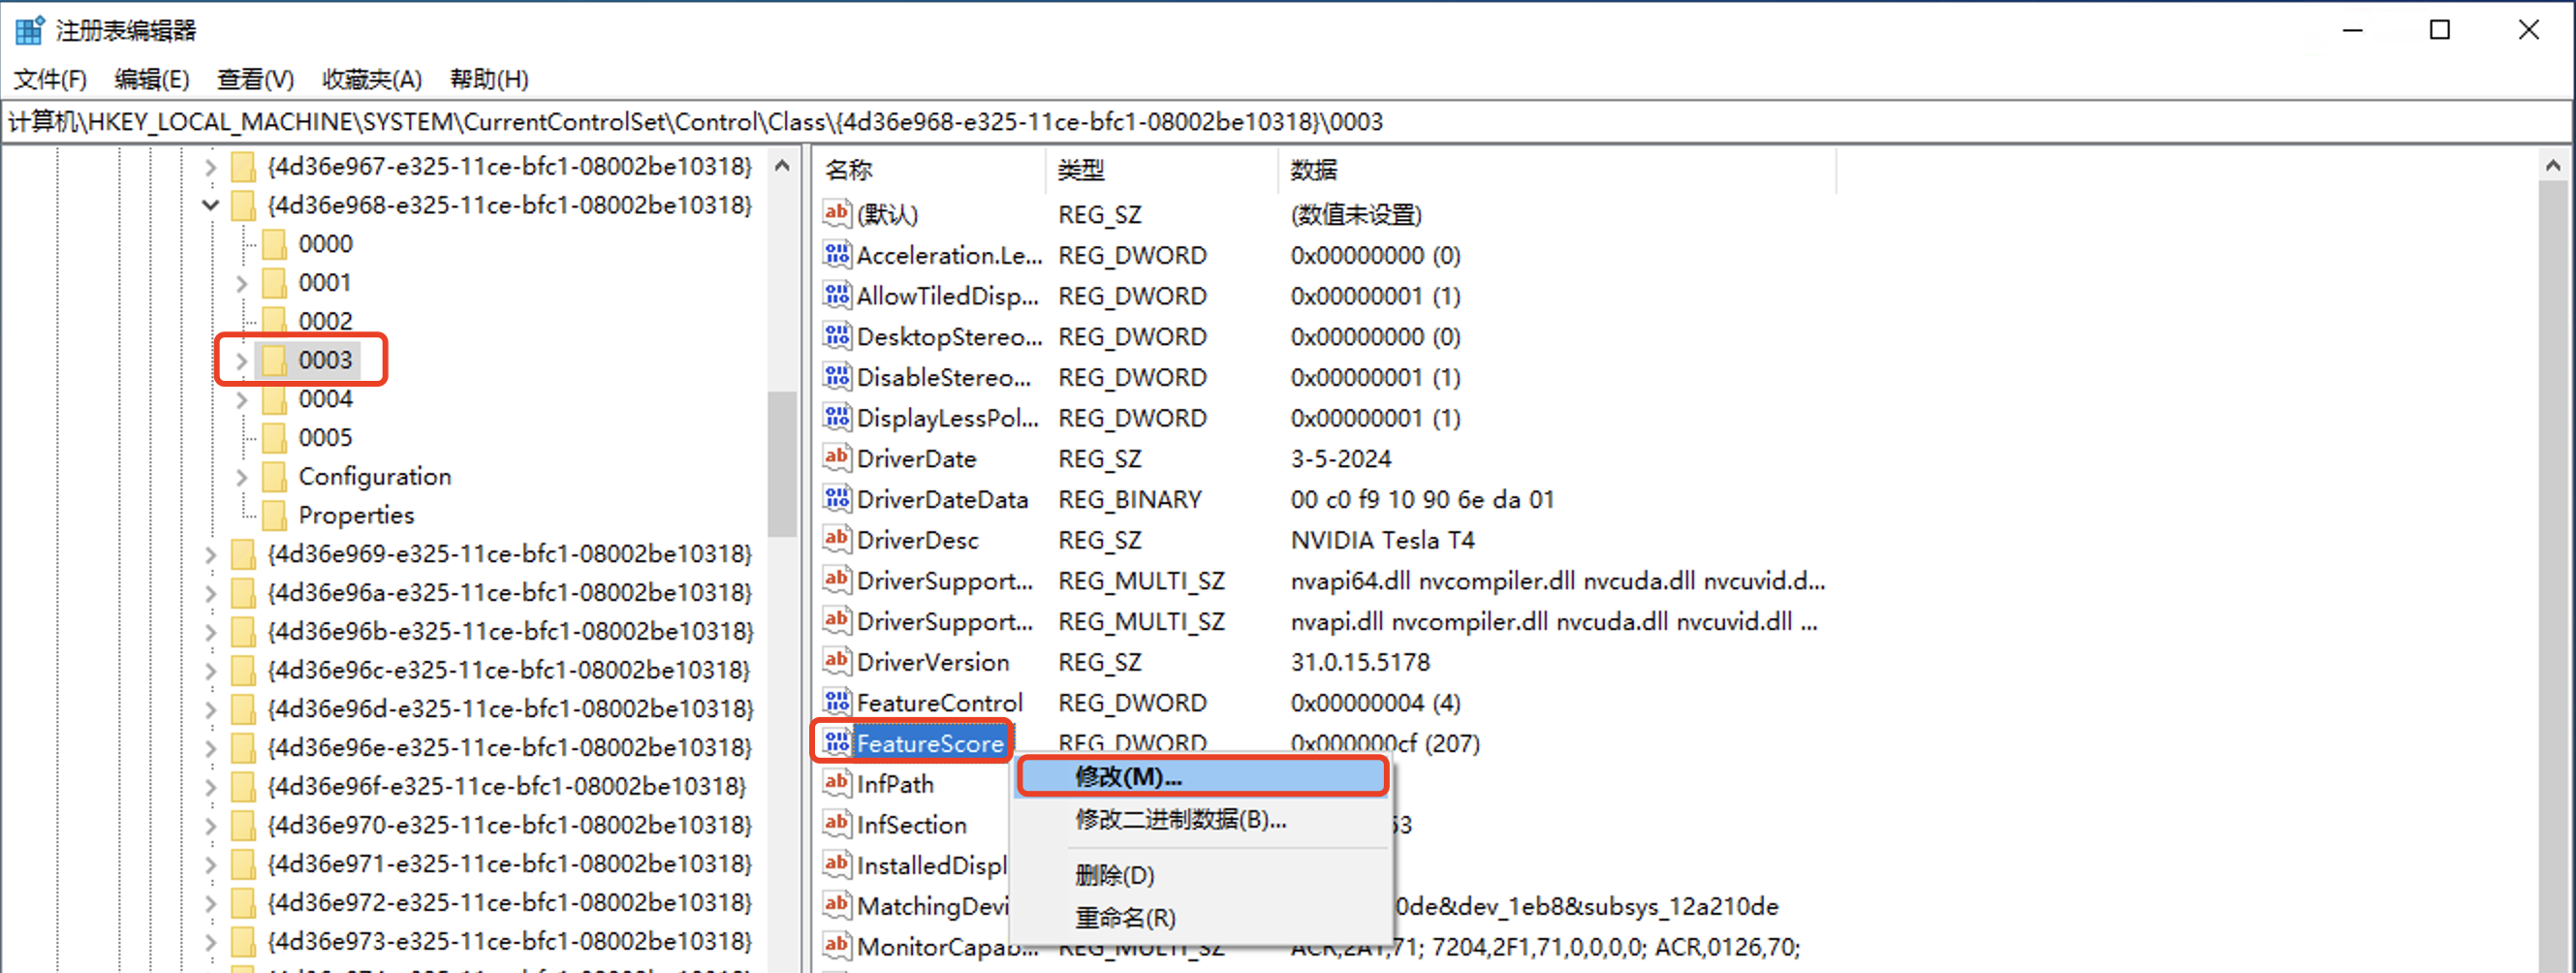This screenshot has width=2576, height=973.
Task: Expand the 0003 subkey
Action: point(241,361)
